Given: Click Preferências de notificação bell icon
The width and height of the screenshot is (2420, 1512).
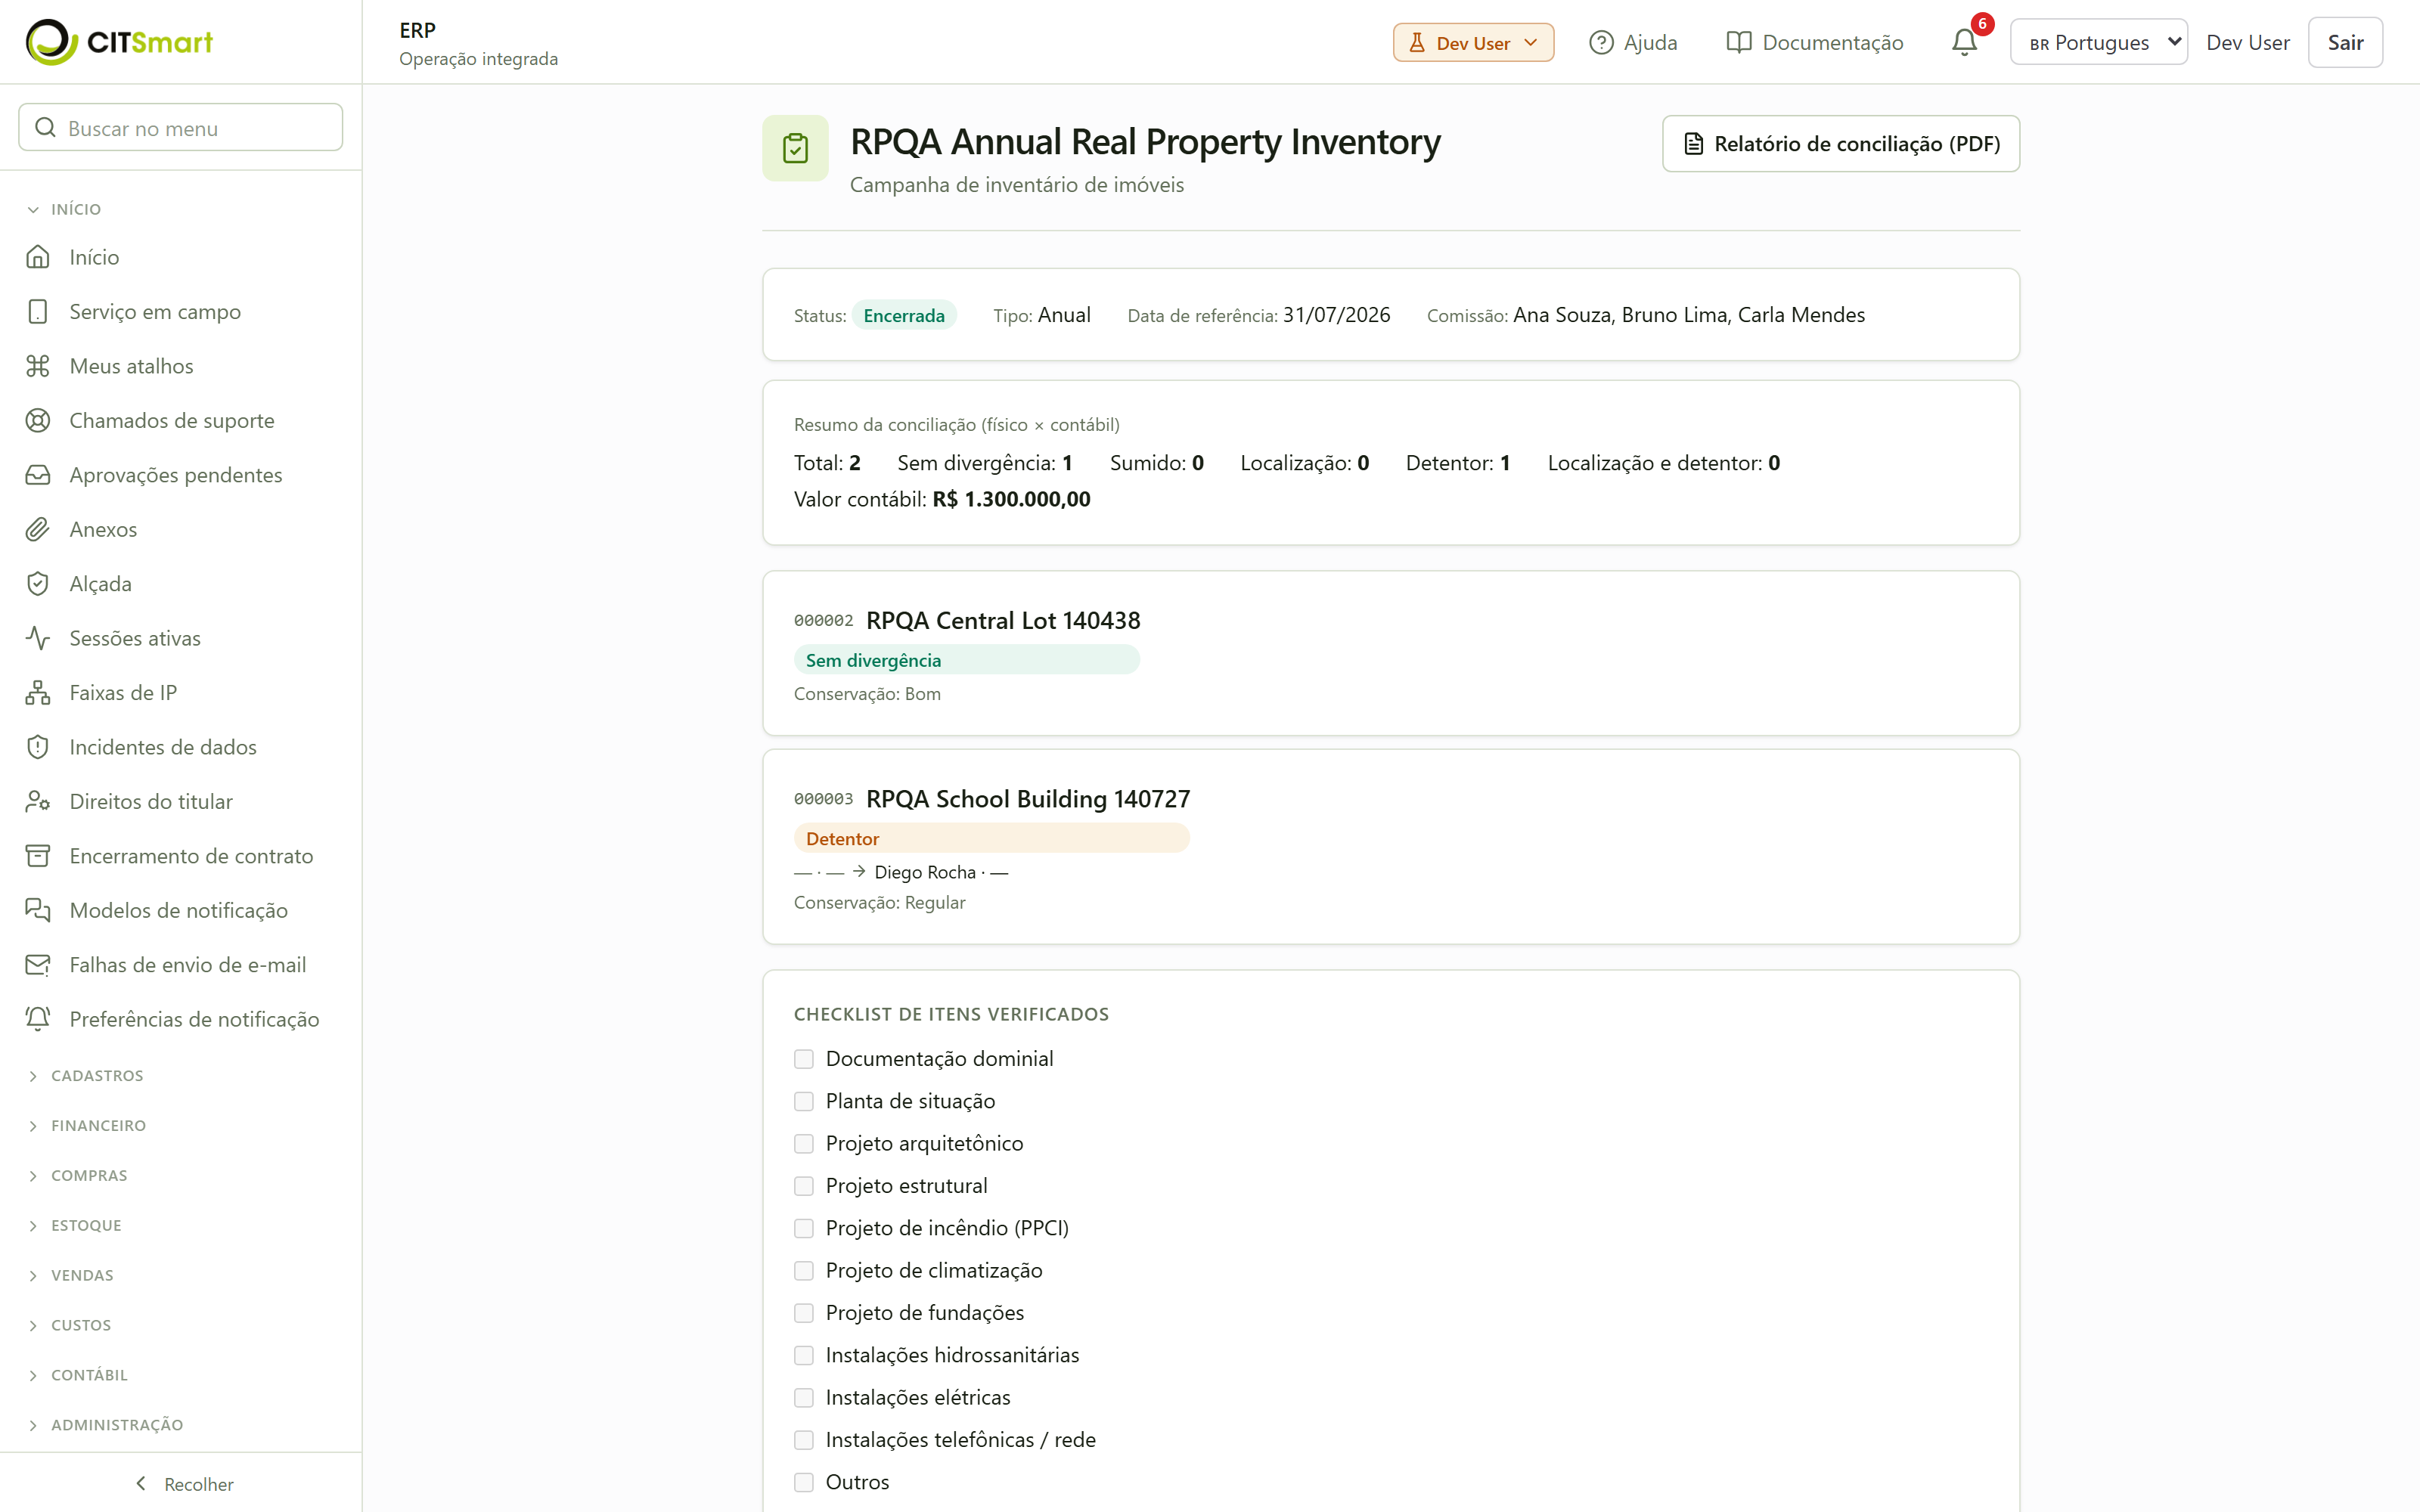Looking at the screenshot, I should pos(38,1019).
